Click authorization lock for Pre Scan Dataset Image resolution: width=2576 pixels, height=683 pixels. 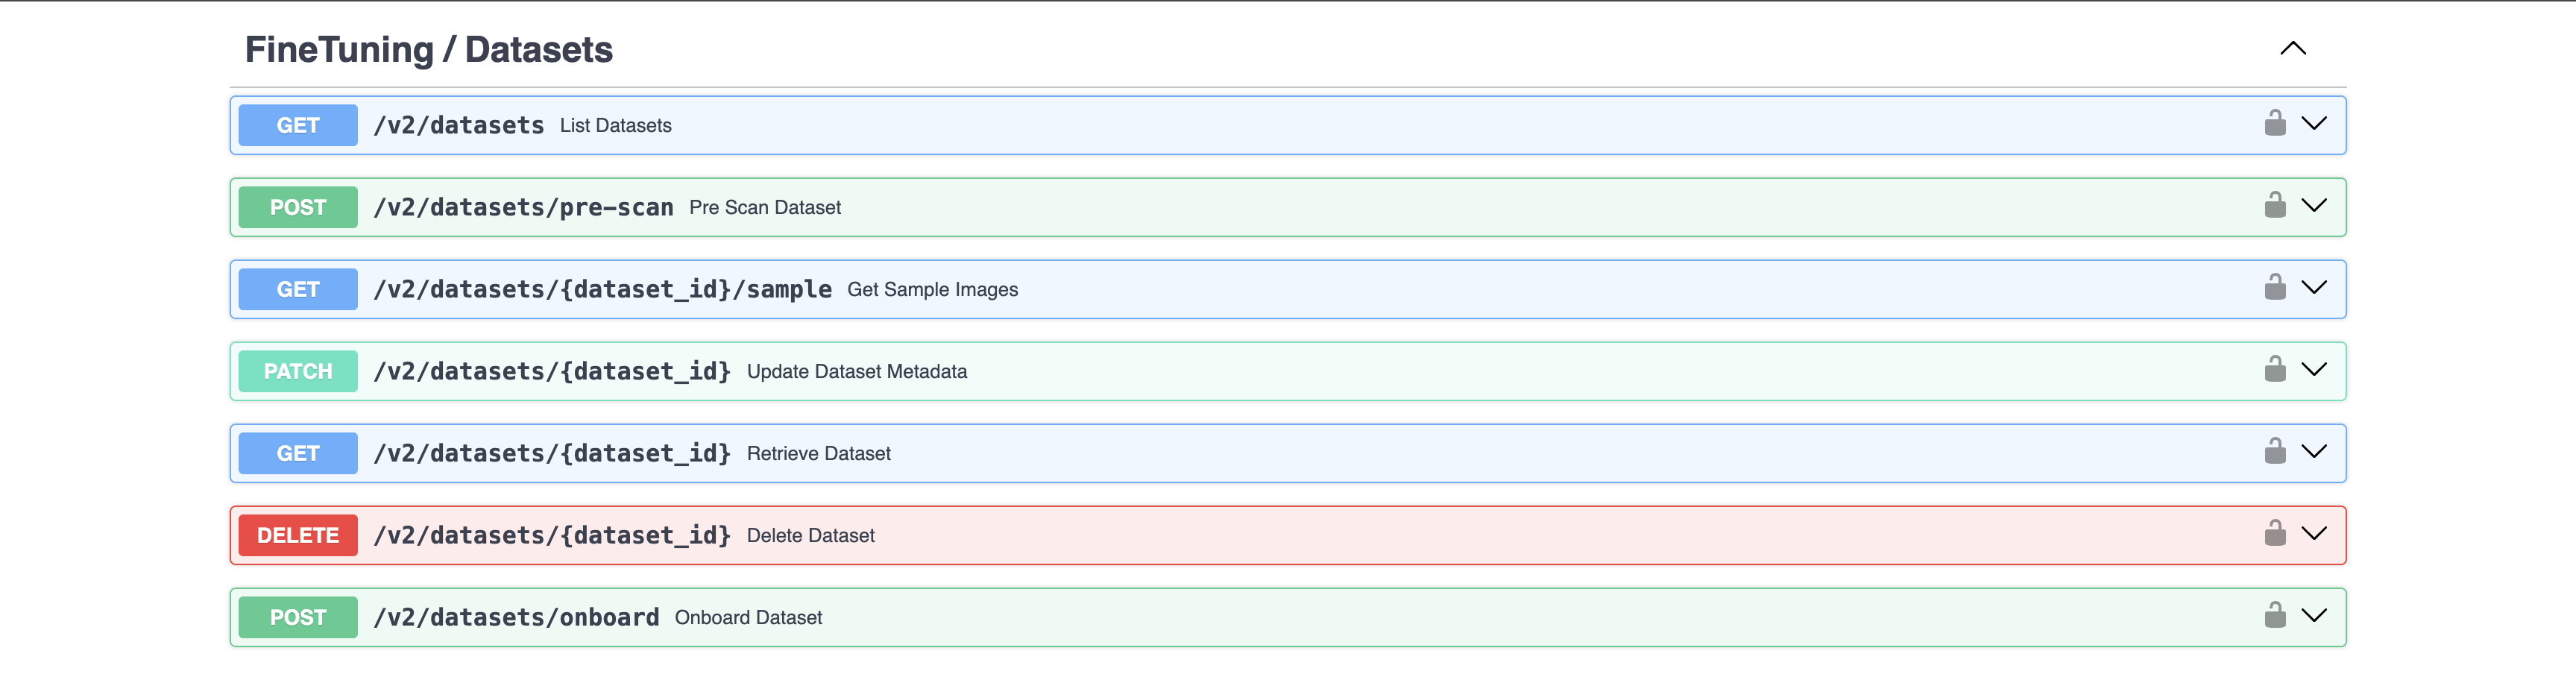pyautogui.click(x=2274, y=205)
